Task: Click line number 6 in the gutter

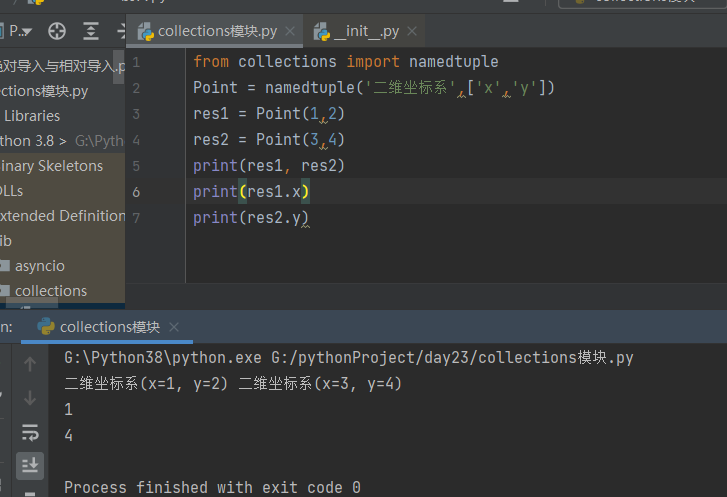Action: pyautogui.click(x=136, y=192)
